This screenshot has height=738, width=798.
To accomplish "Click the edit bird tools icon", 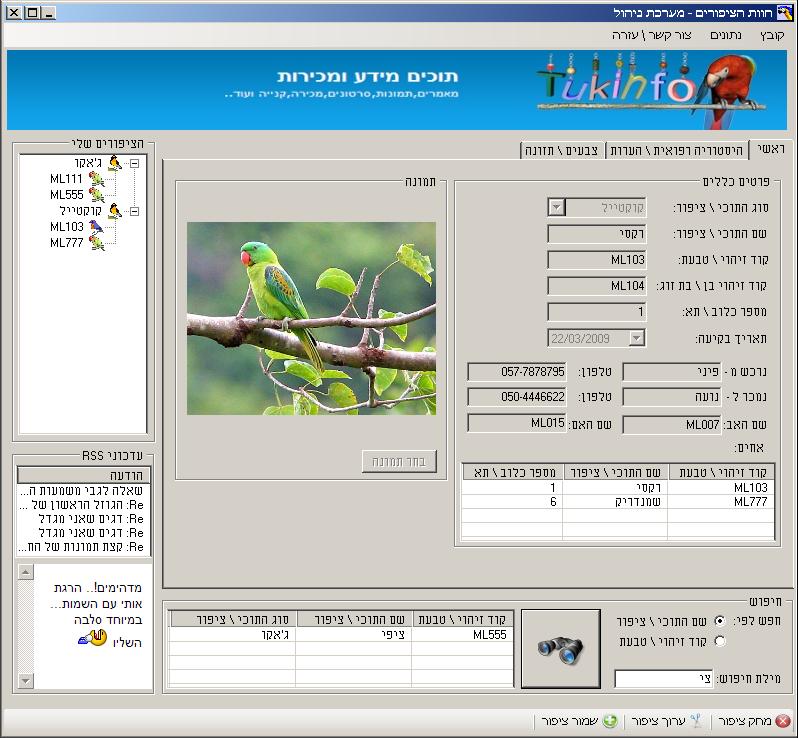I will (697, 721).
